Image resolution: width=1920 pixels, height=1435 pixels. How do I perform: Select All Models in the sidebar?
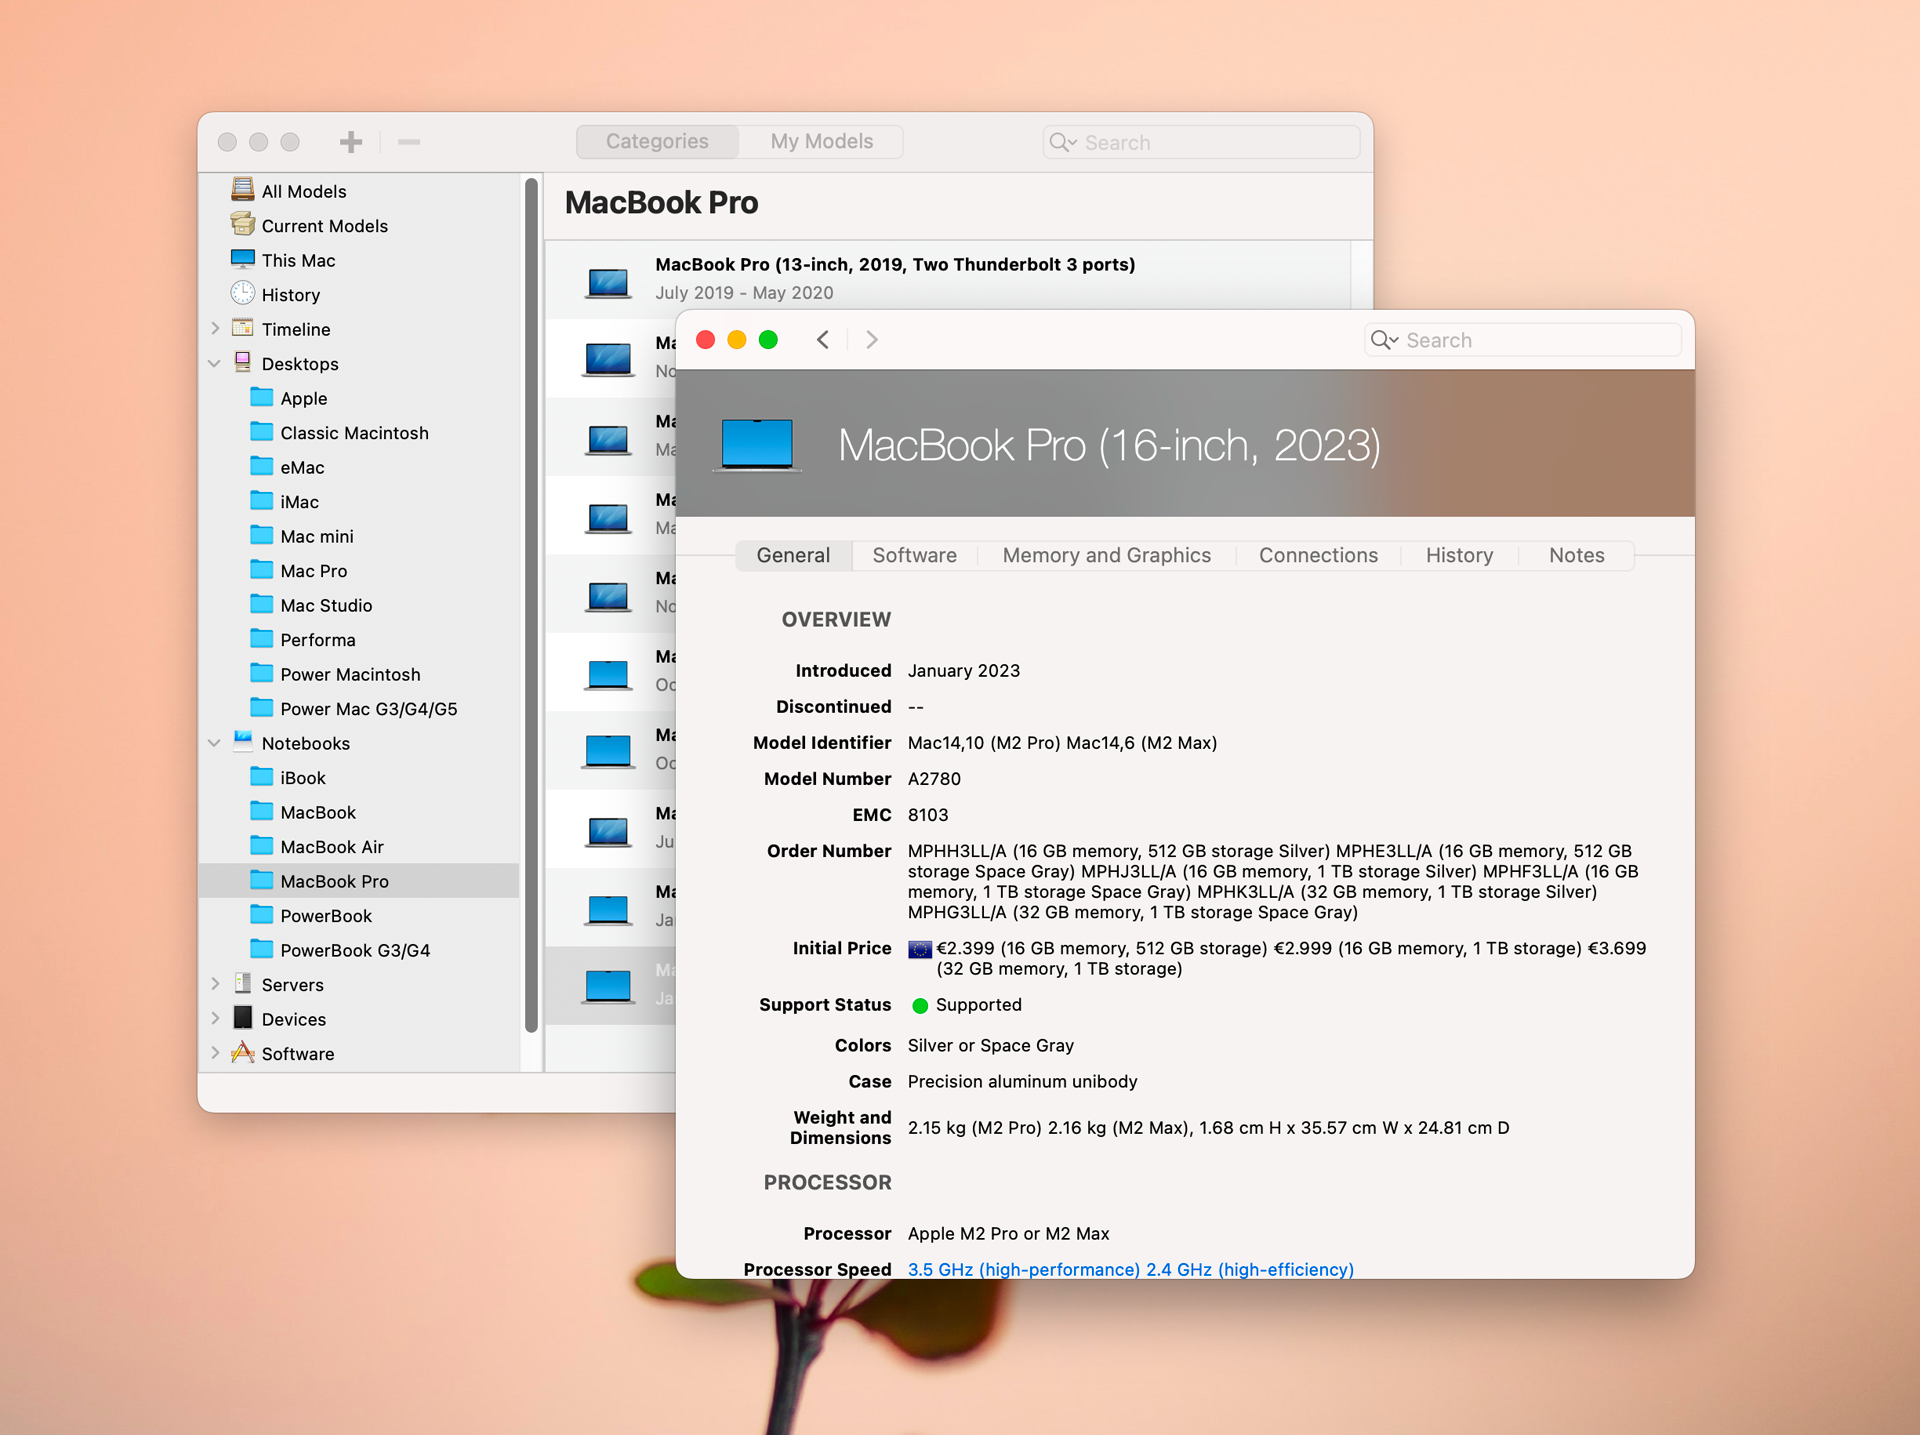pos(303,190)
